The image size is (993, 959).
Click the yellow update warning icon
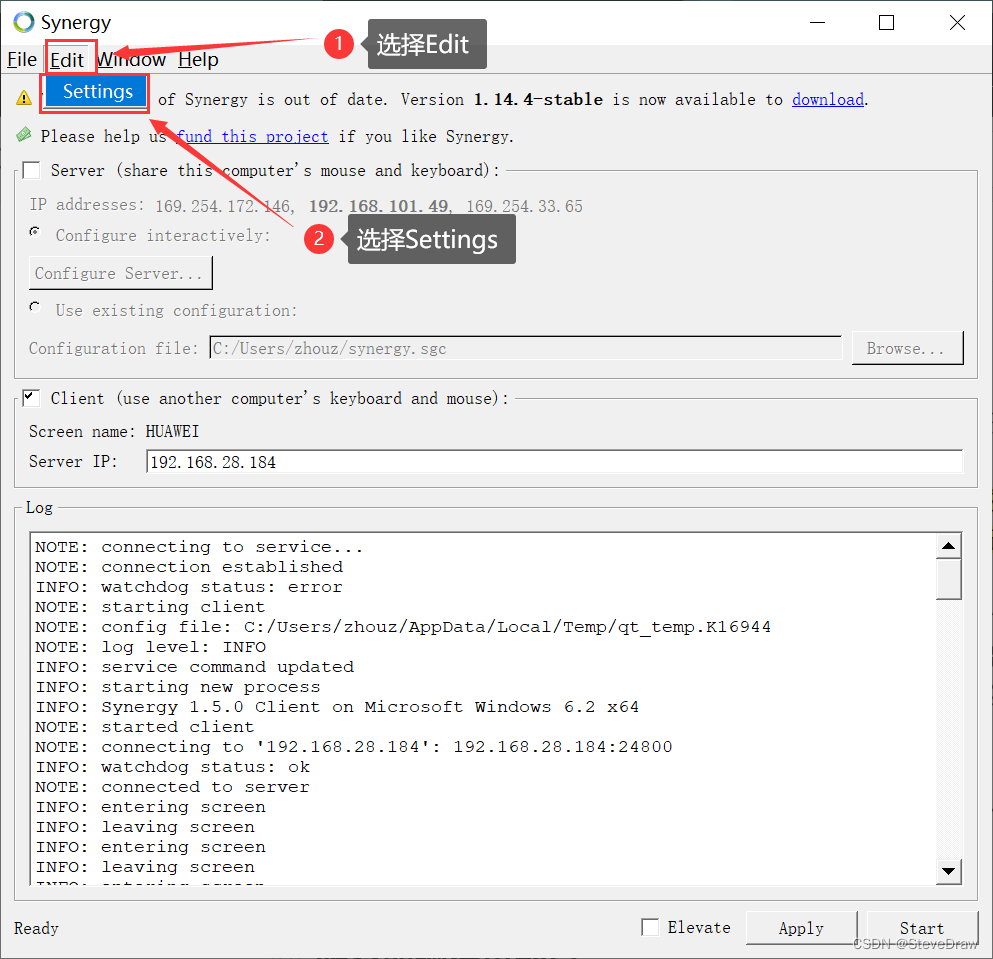(24, 98)
